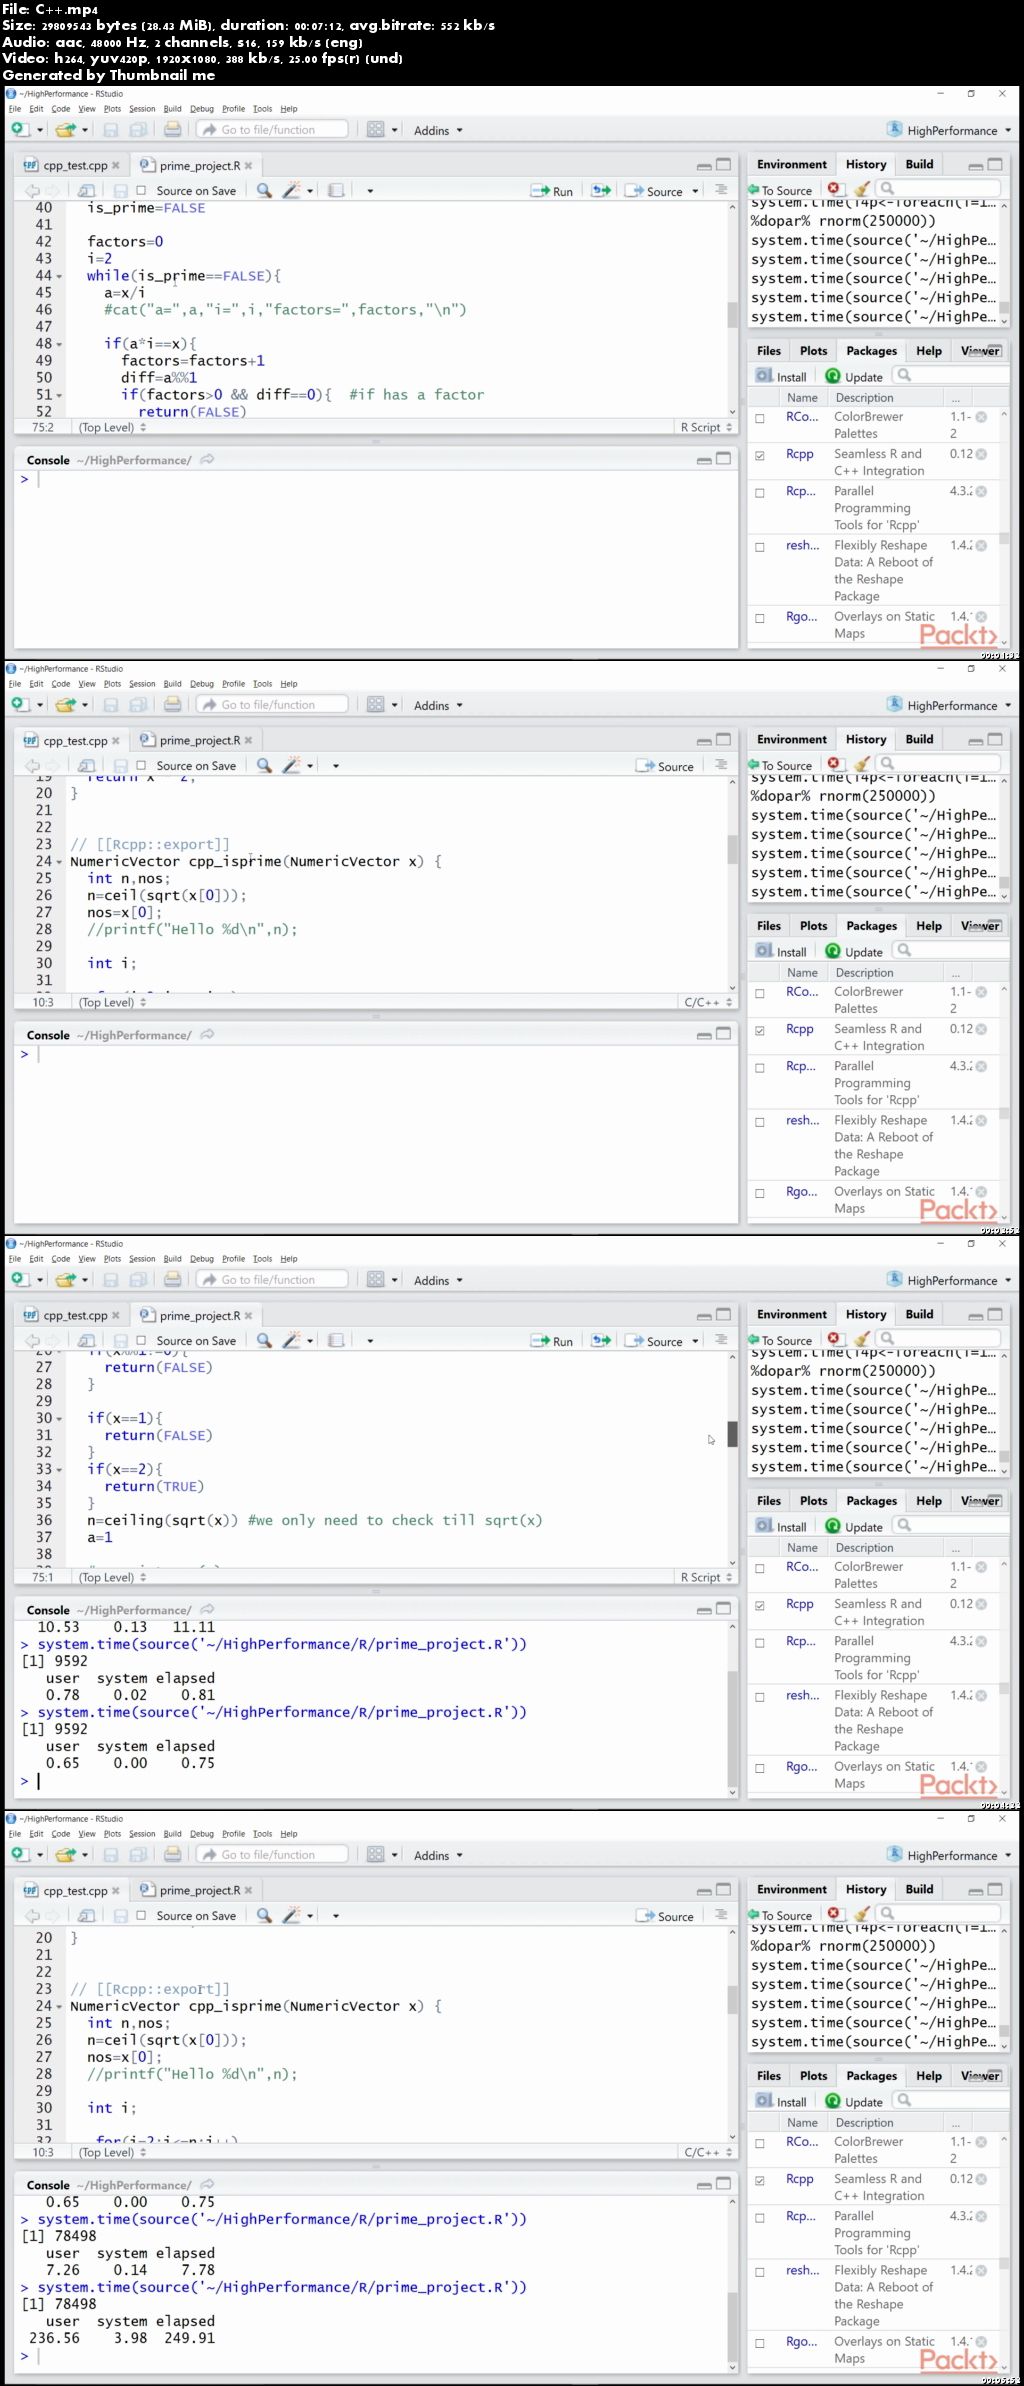Open Addins dropdown in third frame
The width and height of the screenshot is (1024, 2386).
(438, 1280)
